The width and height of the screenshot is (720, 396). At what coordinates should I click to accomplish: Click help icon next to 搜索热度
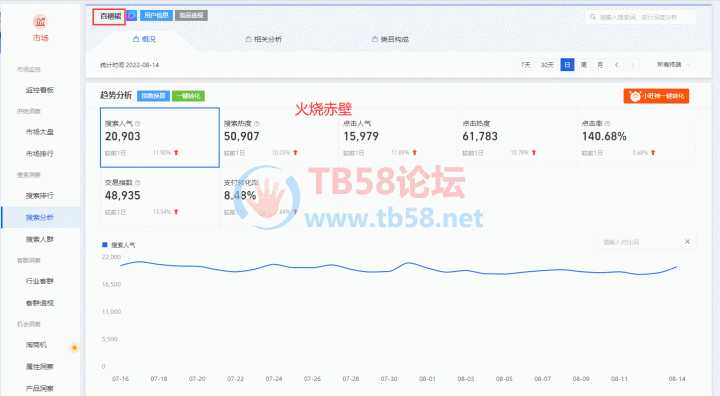[257, 124]
